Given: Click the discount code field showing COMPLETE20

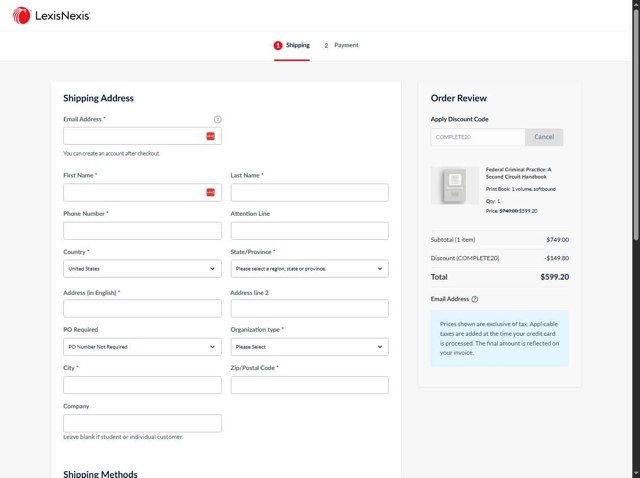Looking at the screenshot, I should coord(478,137).
